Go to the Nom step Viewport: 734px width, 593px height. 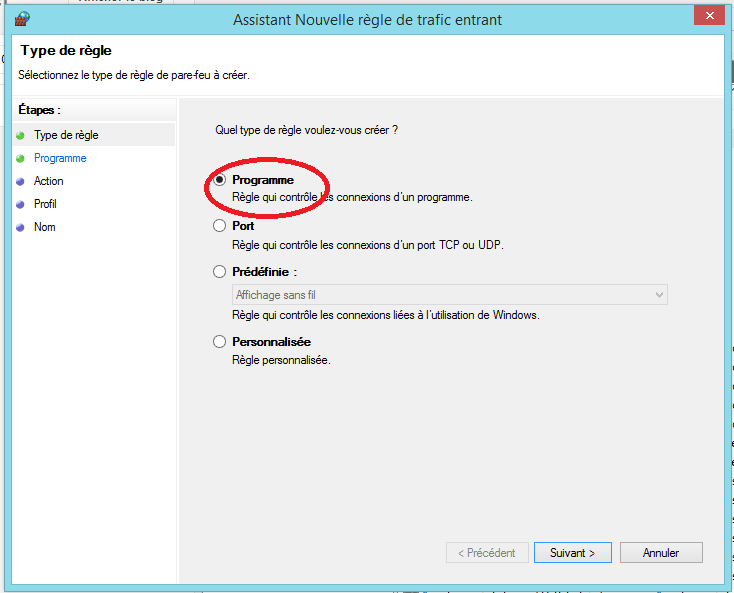pos(44,227)
